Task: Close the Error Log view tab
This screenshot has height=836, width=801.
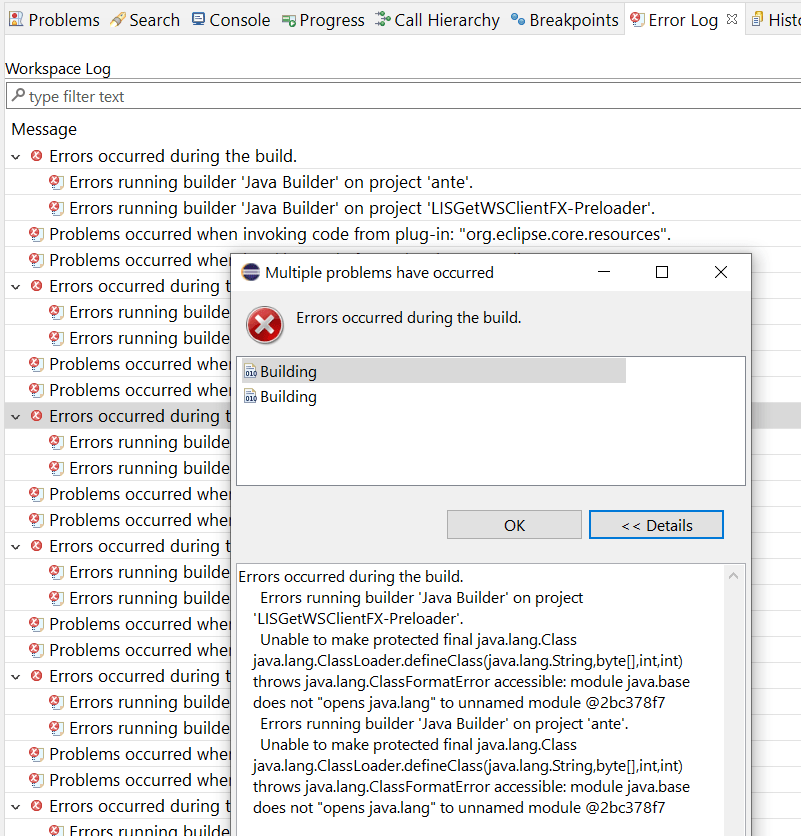Action: pos(732,19)
